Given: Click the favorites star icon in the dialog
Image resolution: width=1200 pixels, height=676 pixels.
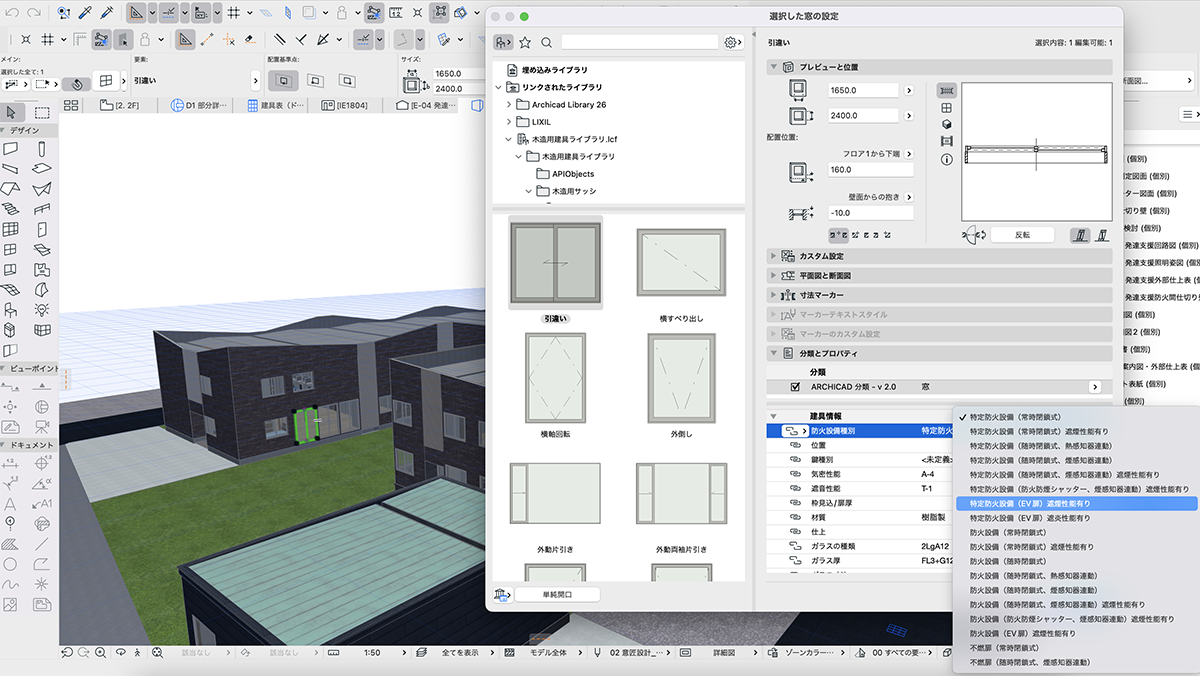Looking at the screenshot, I should point(525,42).
